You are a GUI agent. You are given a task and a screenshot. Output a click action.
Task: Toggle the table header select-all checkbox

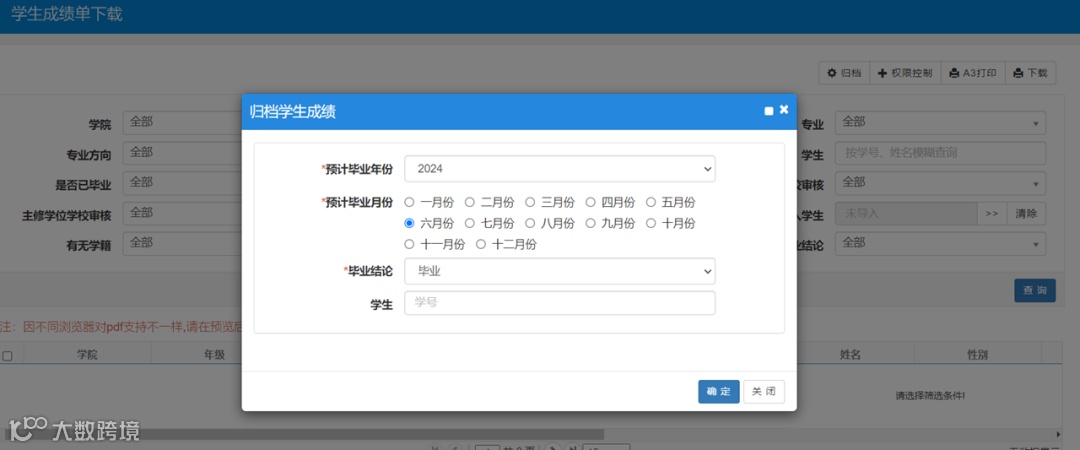tap(7, 356)
